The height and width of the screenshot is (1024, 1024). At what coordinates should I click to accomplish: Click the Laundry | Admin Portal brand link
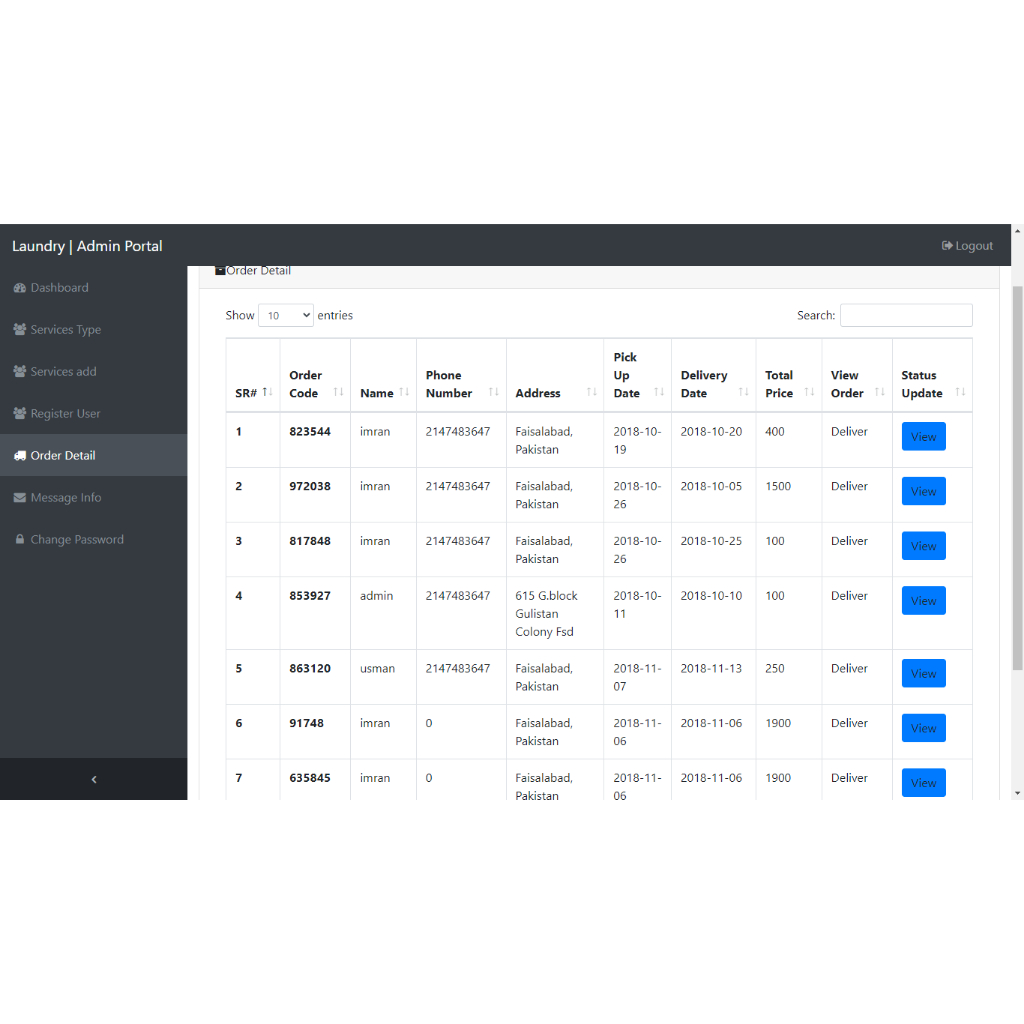[x=87, y=246]
